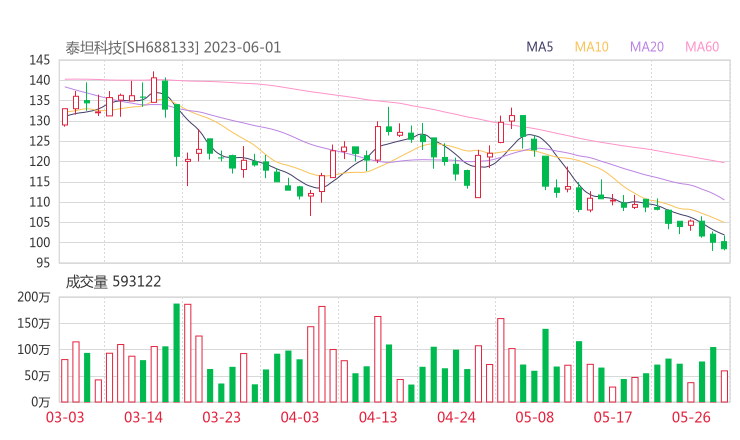Click the tallest green volume bar in mid-March
740x440 pixels.
tap(177, 353)
